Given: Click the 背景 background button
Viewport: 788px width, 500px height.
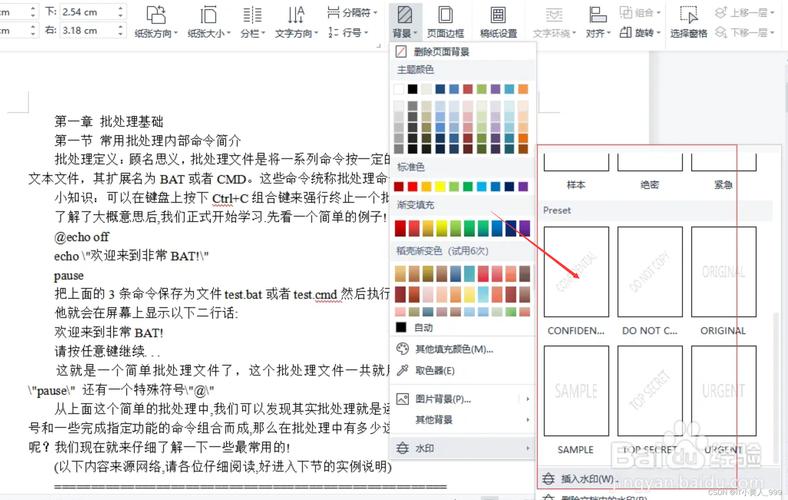Looking at the screenshot, I should pyautogui.click(x=405, y=22).
